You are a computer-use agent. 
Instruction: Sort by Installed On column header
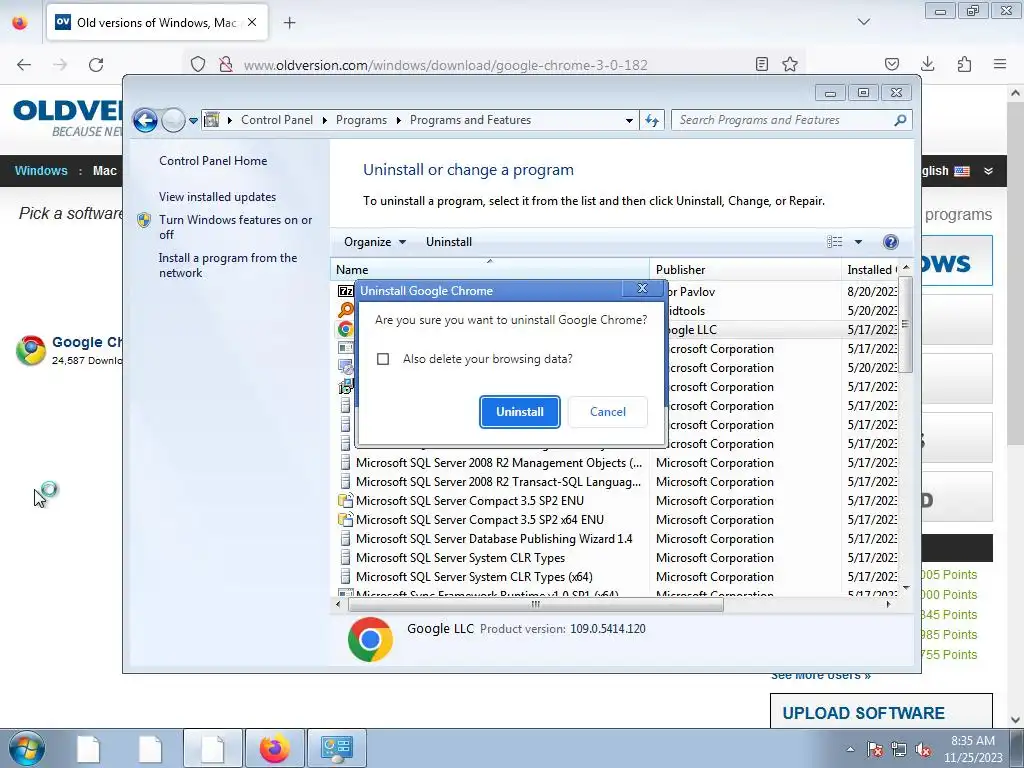pyautogui.click(x=870, y=270)
